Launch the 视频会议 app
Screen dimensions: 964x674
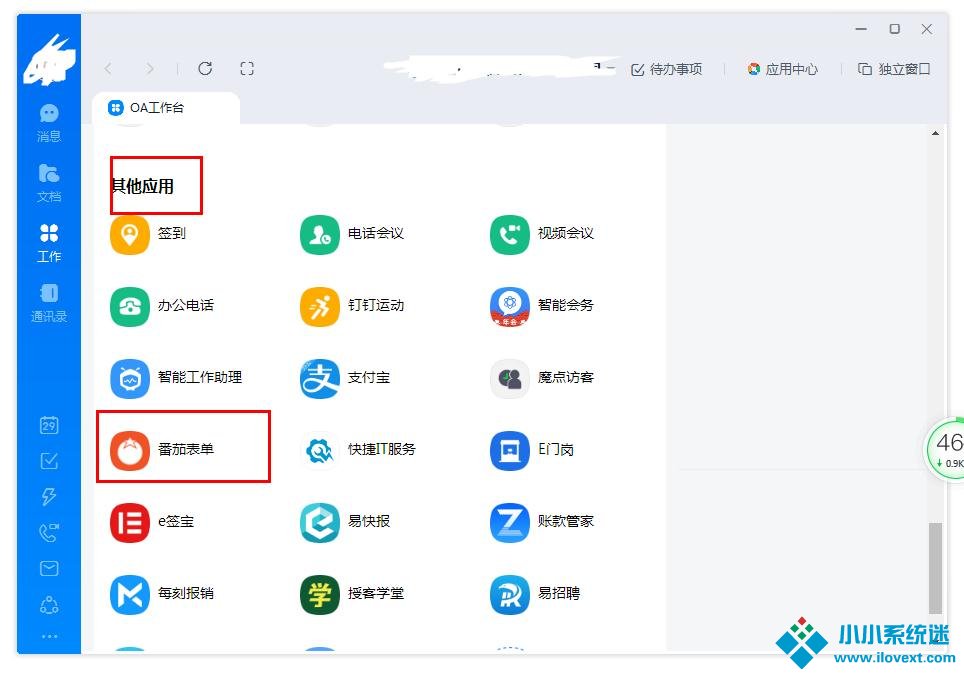point(542,234)
